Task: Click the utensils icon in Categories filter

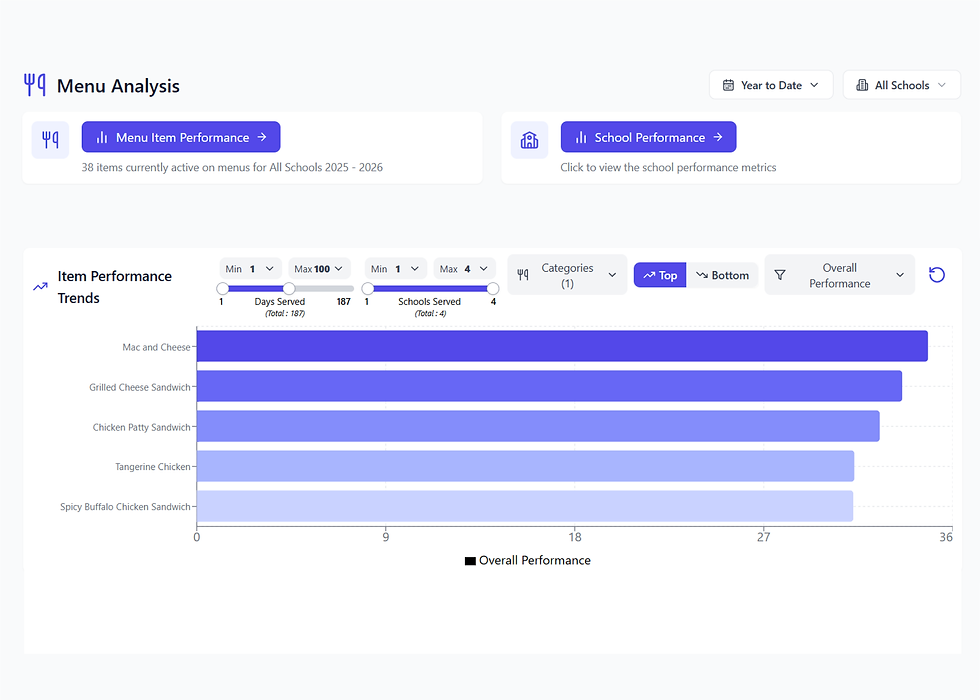Action: [523, 275]
